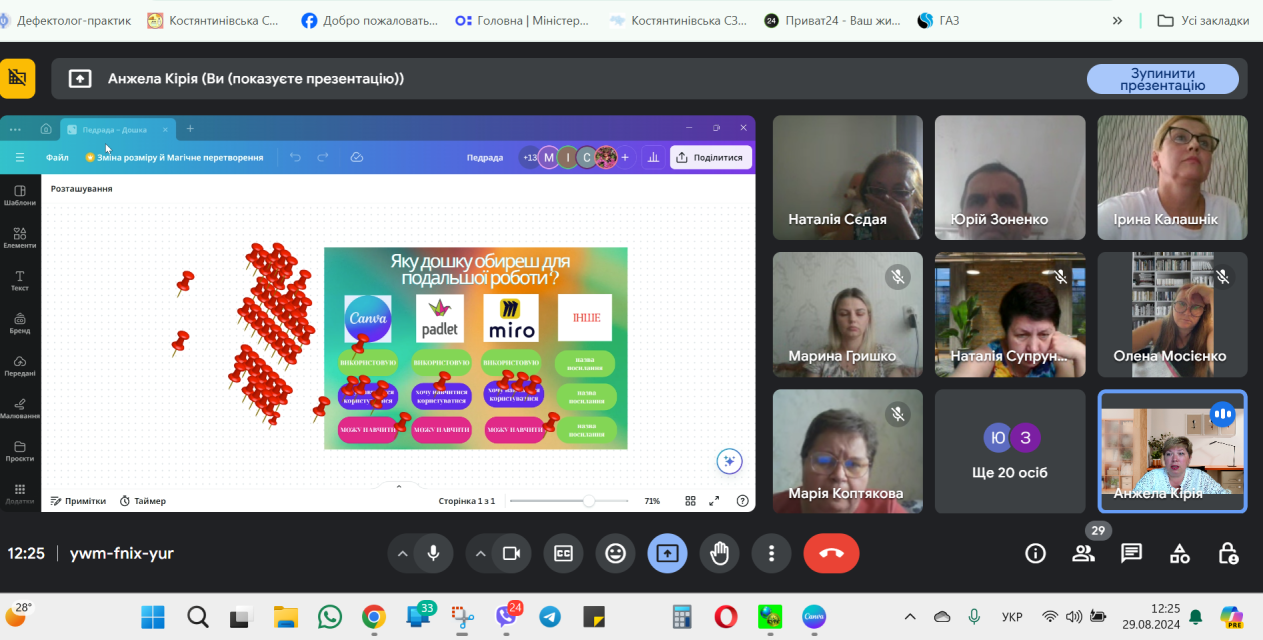Turn on closed captions
The height and width of the screenshot is (640, 1263).
pos(563,553)
